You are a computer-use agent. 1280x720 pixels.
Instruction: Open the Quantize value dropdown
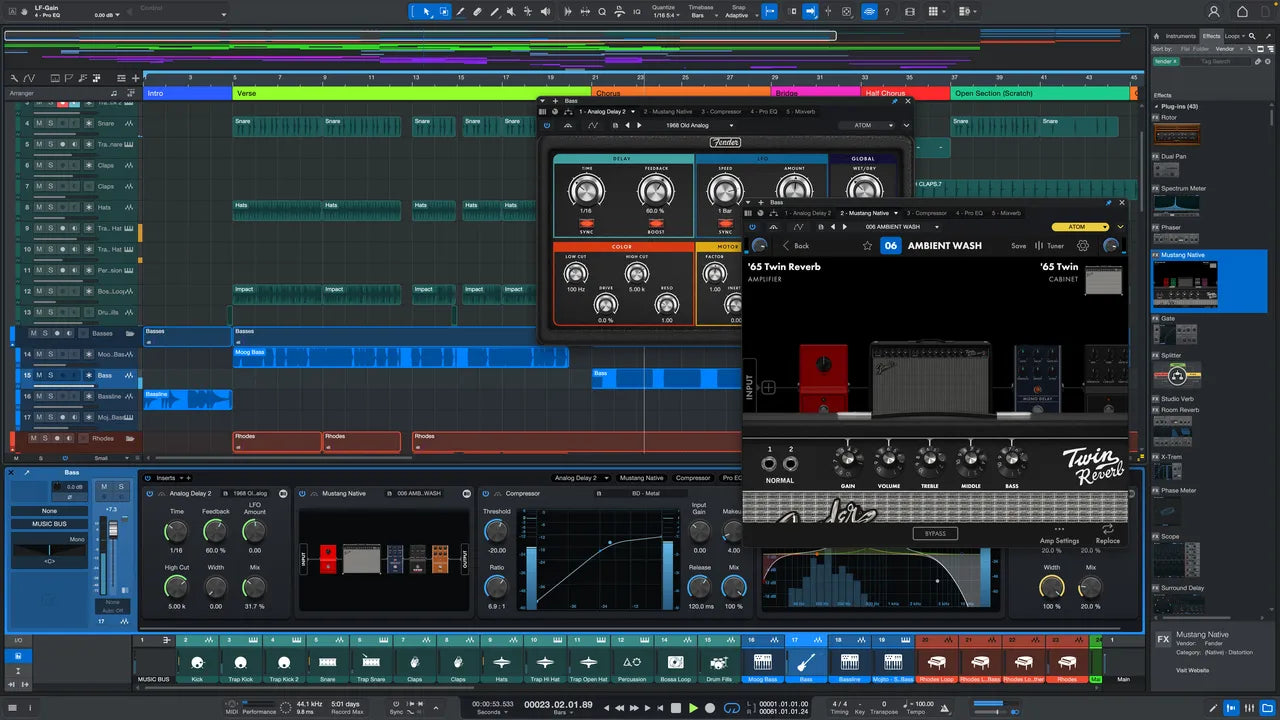tap(678, 14)
